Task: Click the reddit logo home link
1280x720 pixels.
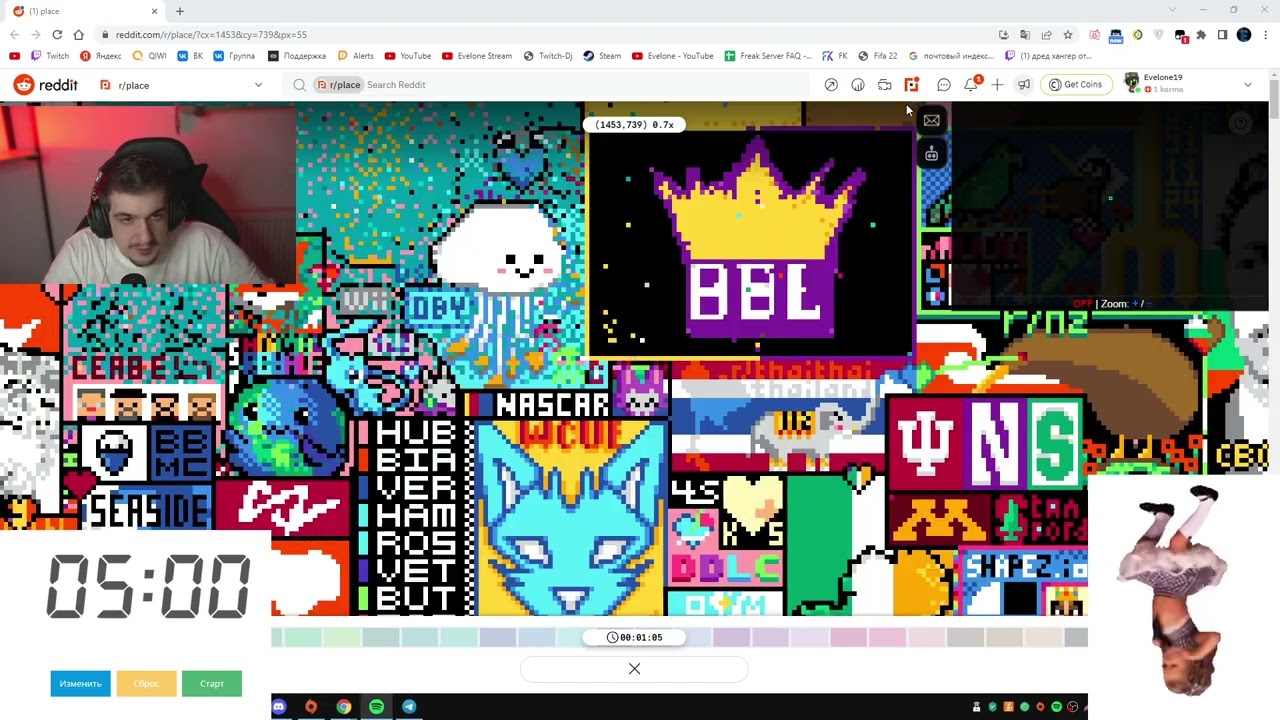Action: coord(46,85)
